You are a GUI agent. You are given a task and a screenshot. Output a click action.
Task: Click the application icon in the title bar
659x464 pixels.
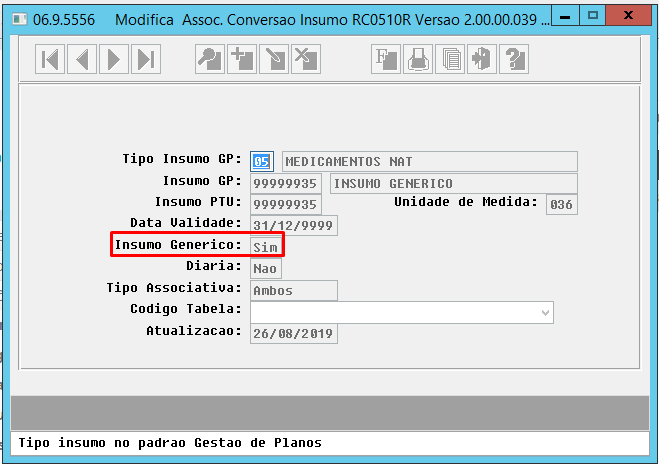coord(19,19)
